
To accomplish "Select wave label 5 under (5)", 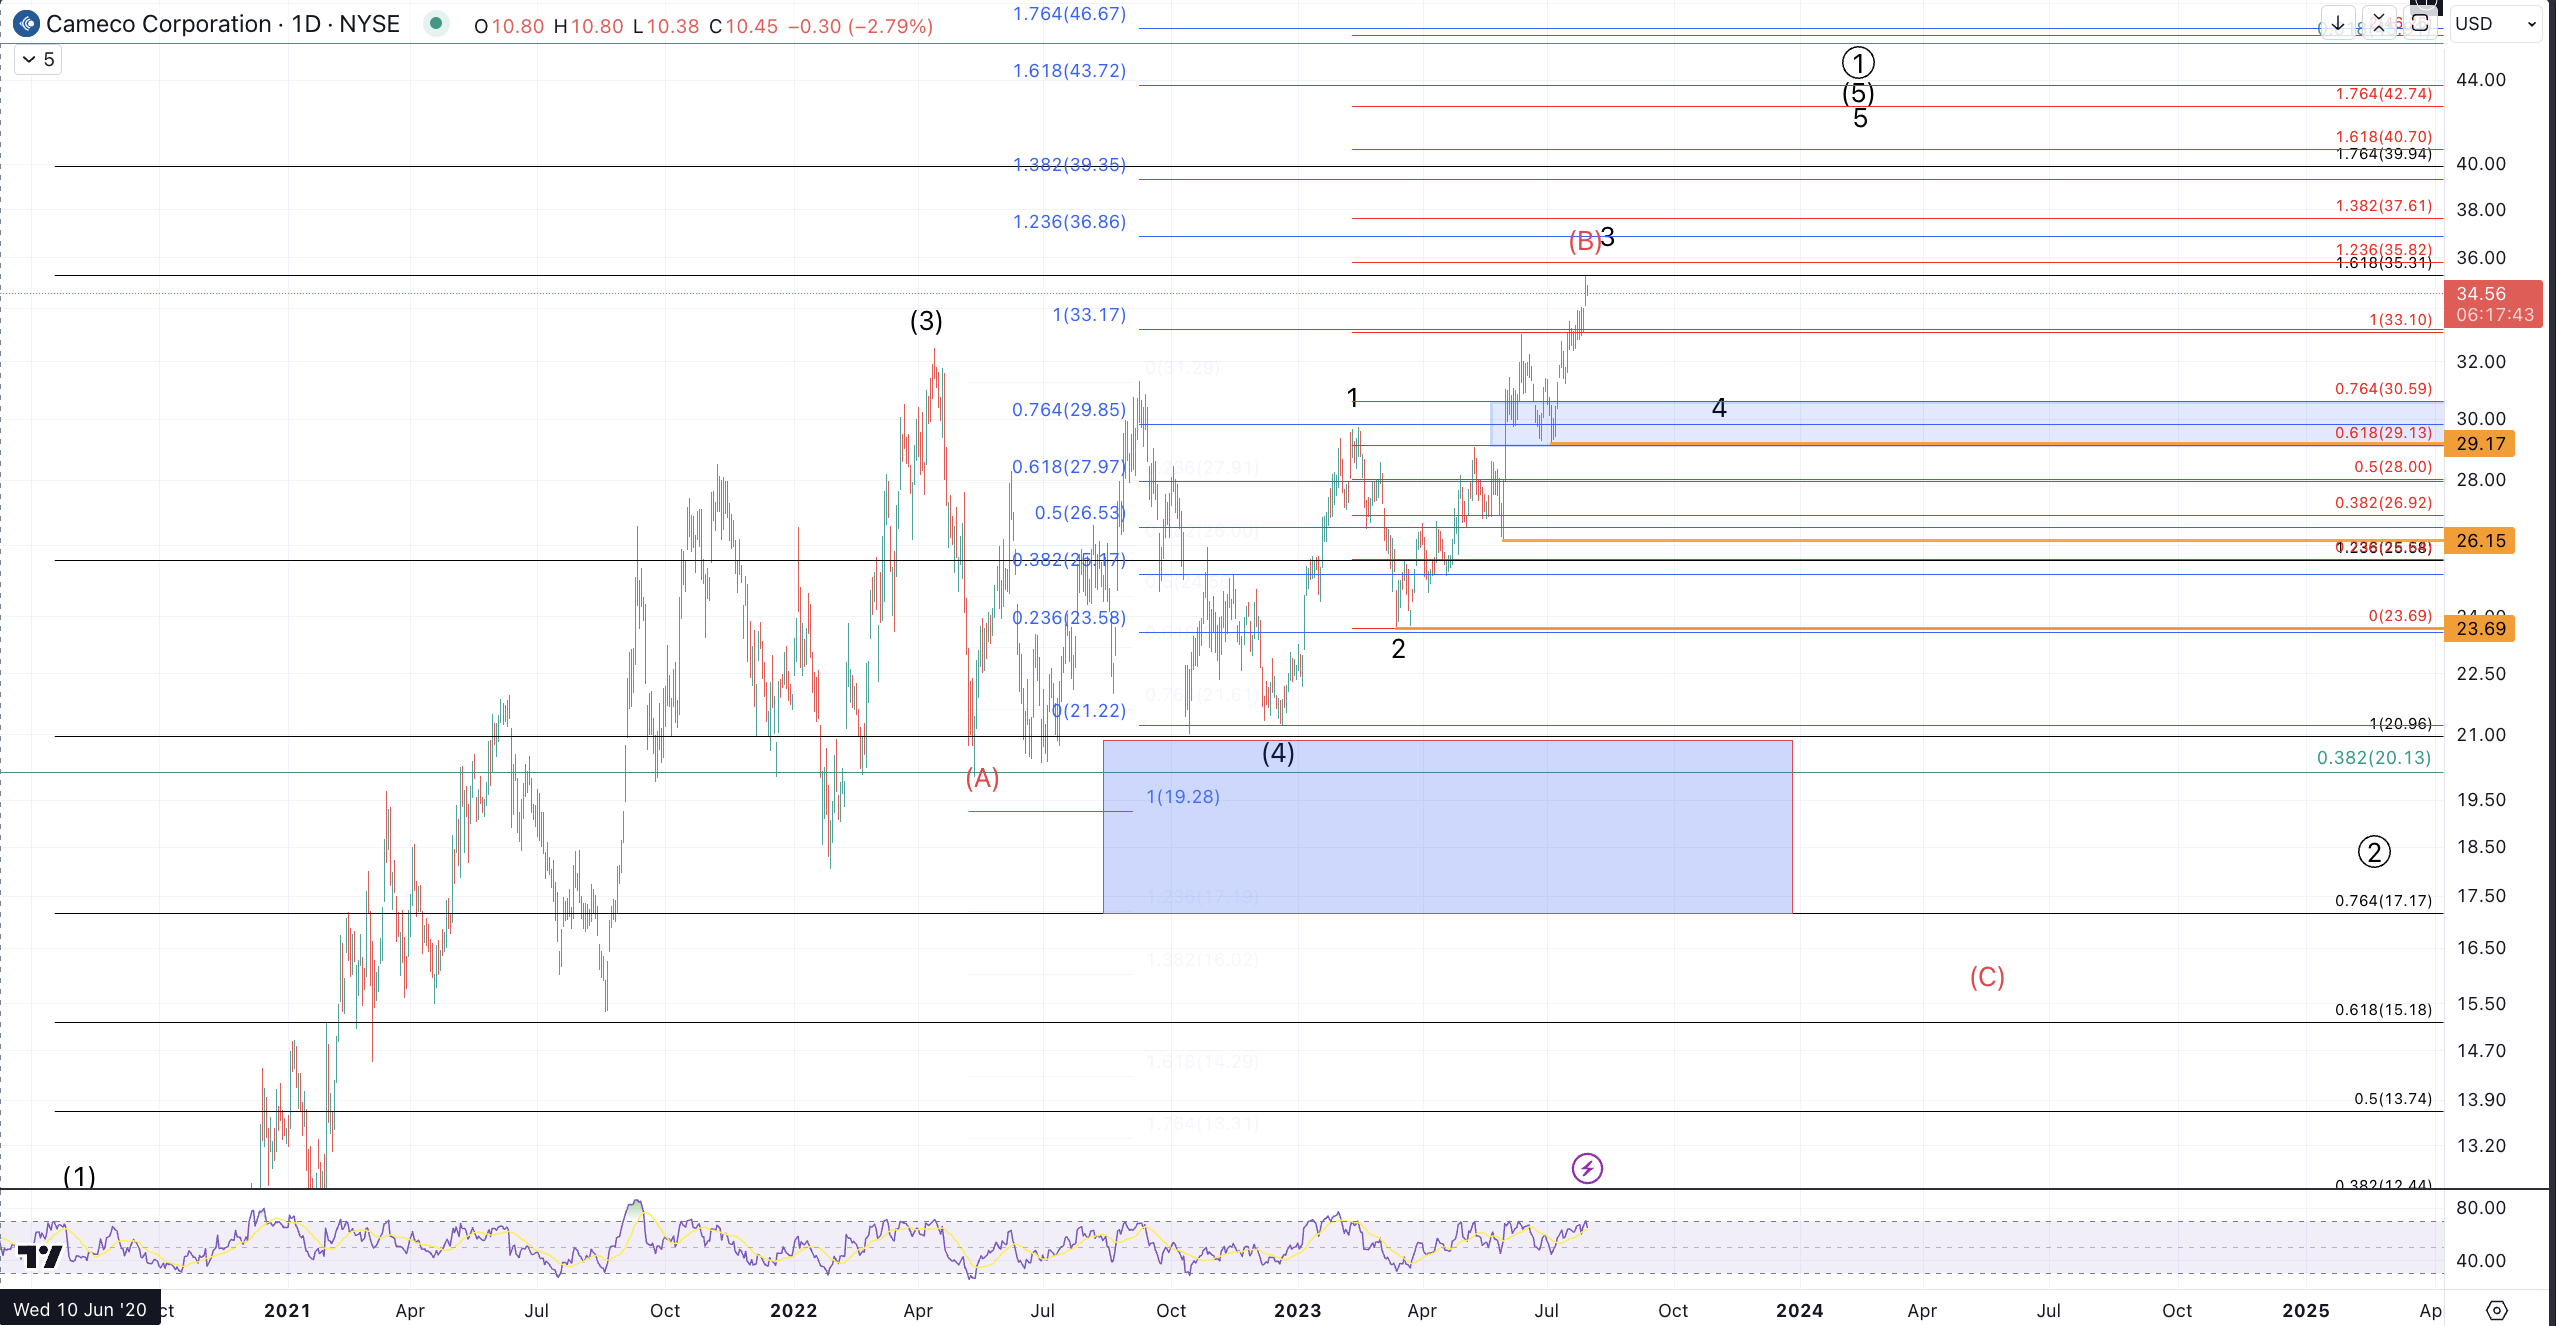I will coord(1860,119).
